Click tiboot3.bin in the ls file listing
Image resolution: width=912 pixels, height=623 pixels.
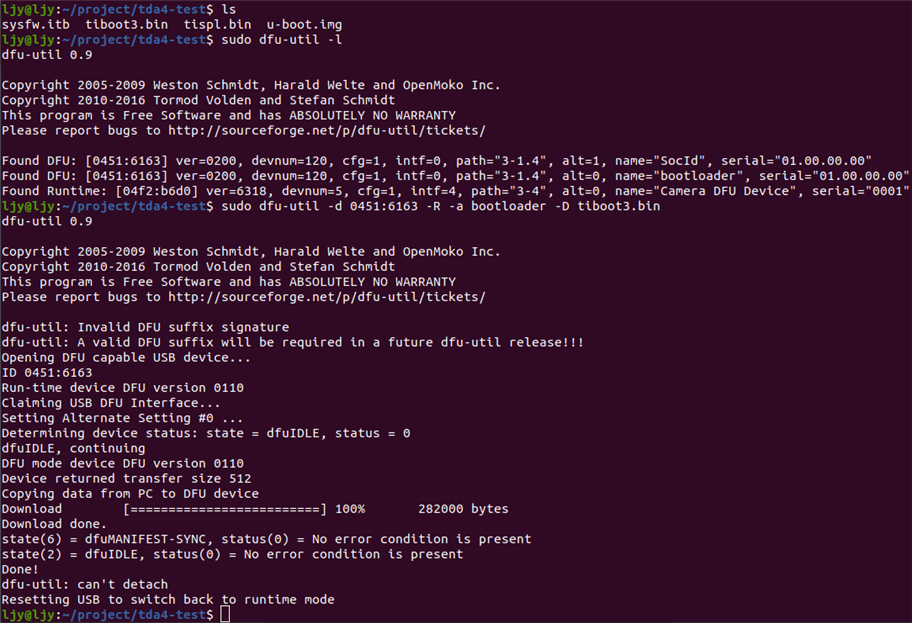click(x=117, y=23)
